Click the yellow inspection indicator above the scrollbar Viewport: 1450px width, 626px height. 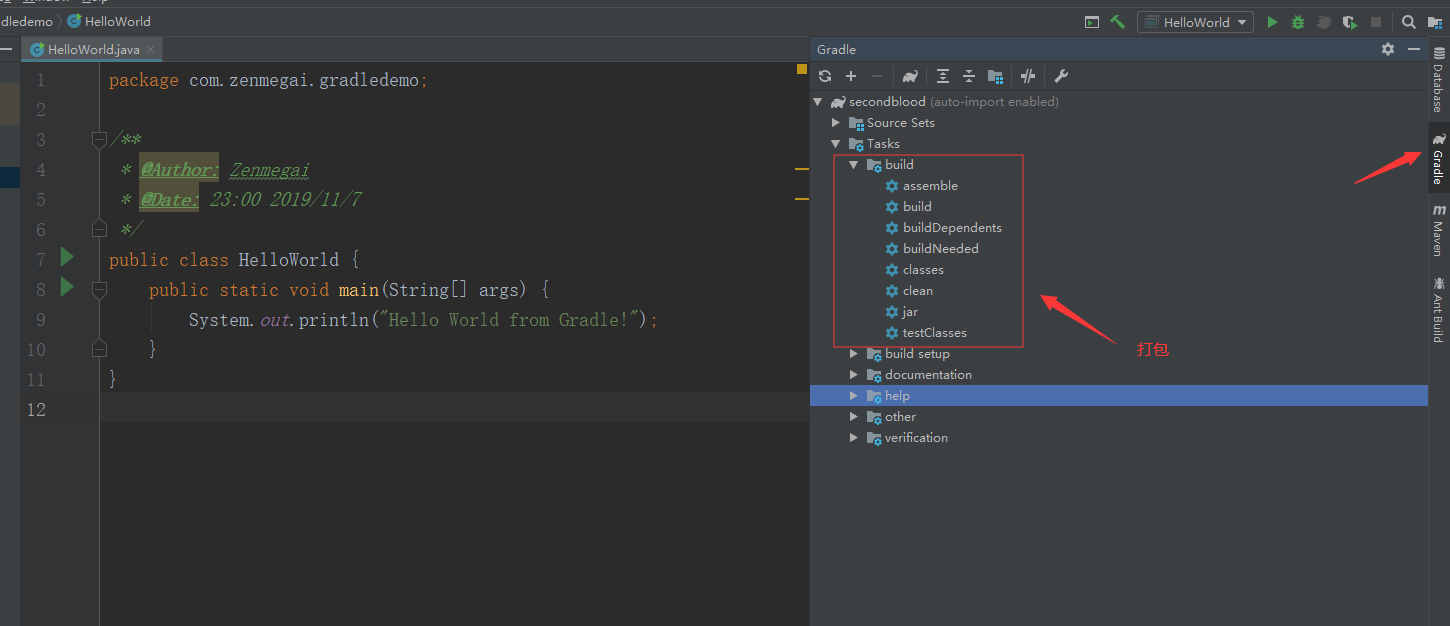tap(802, 69)
